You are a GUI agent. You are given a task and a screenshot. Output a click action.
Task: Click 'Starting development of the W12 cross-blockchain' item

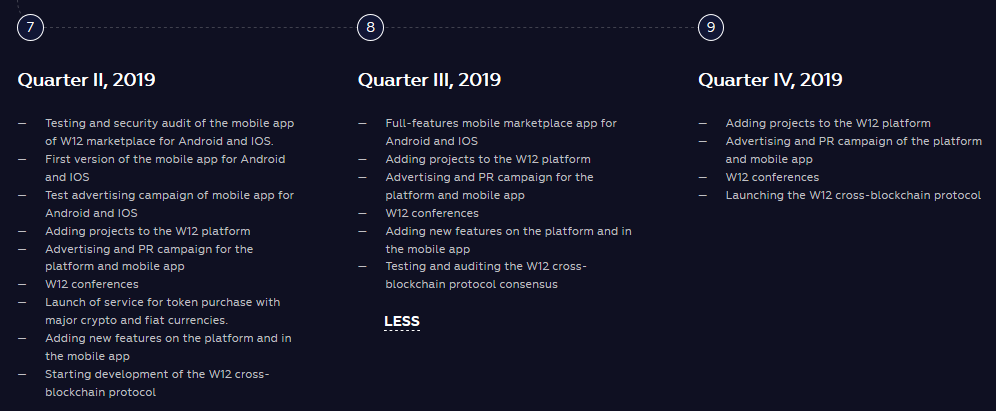coord(158,383)
